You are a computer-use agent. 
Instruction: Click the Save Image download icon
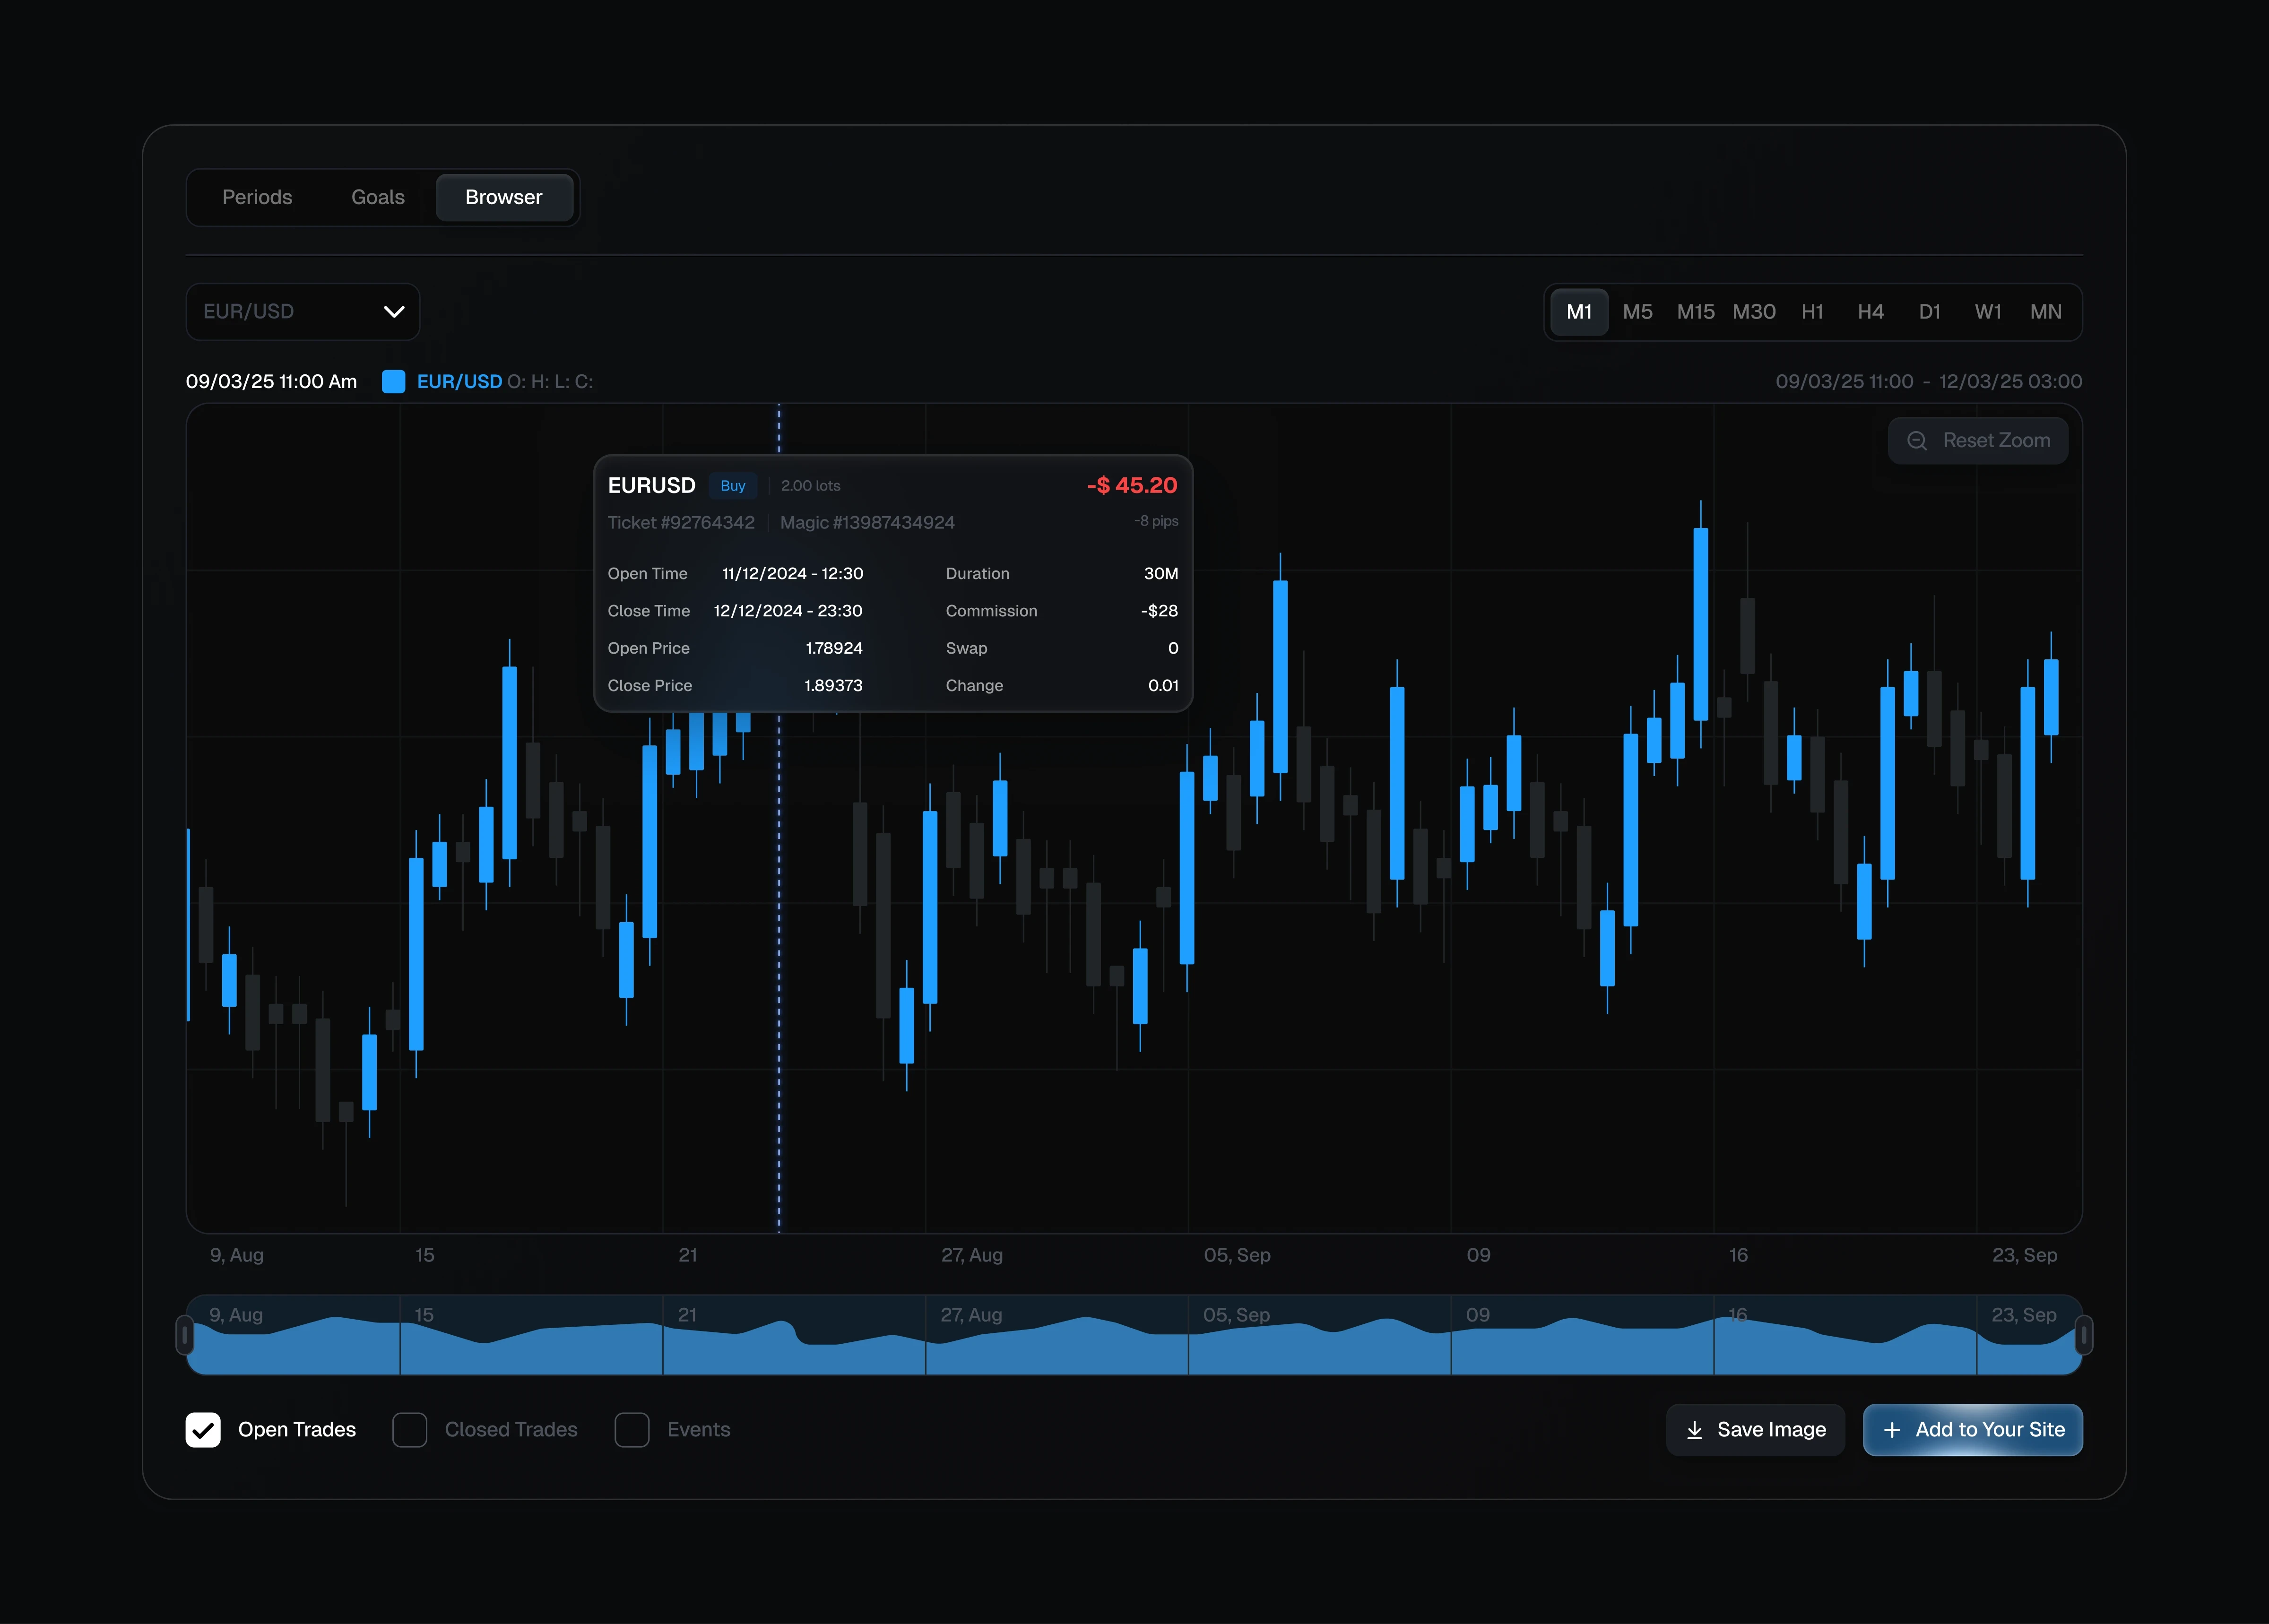pyautogui.click(x=1694, y=1430)
